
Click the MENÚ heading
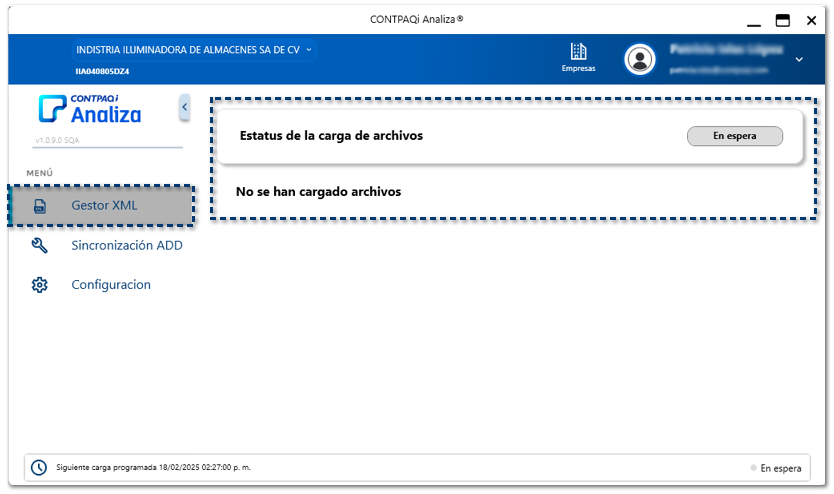(x=40, y=173)
